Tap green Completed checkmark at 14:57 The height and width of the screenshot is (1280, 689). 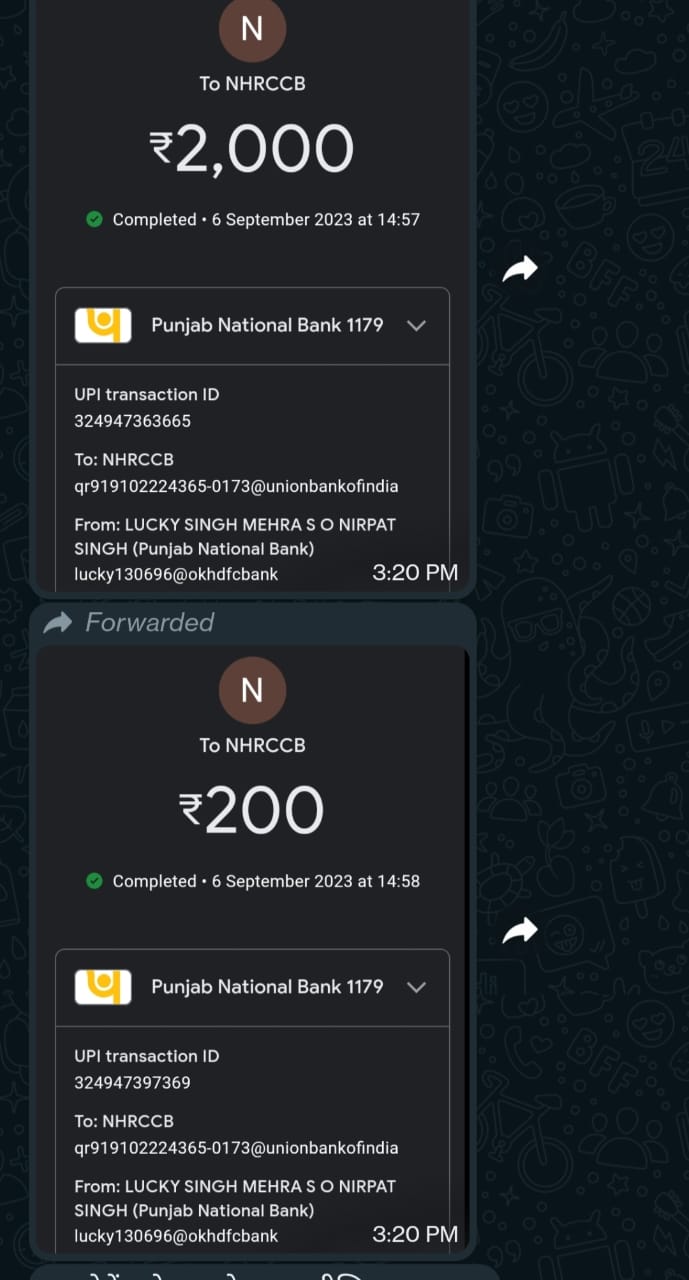(x=94, y=219)
